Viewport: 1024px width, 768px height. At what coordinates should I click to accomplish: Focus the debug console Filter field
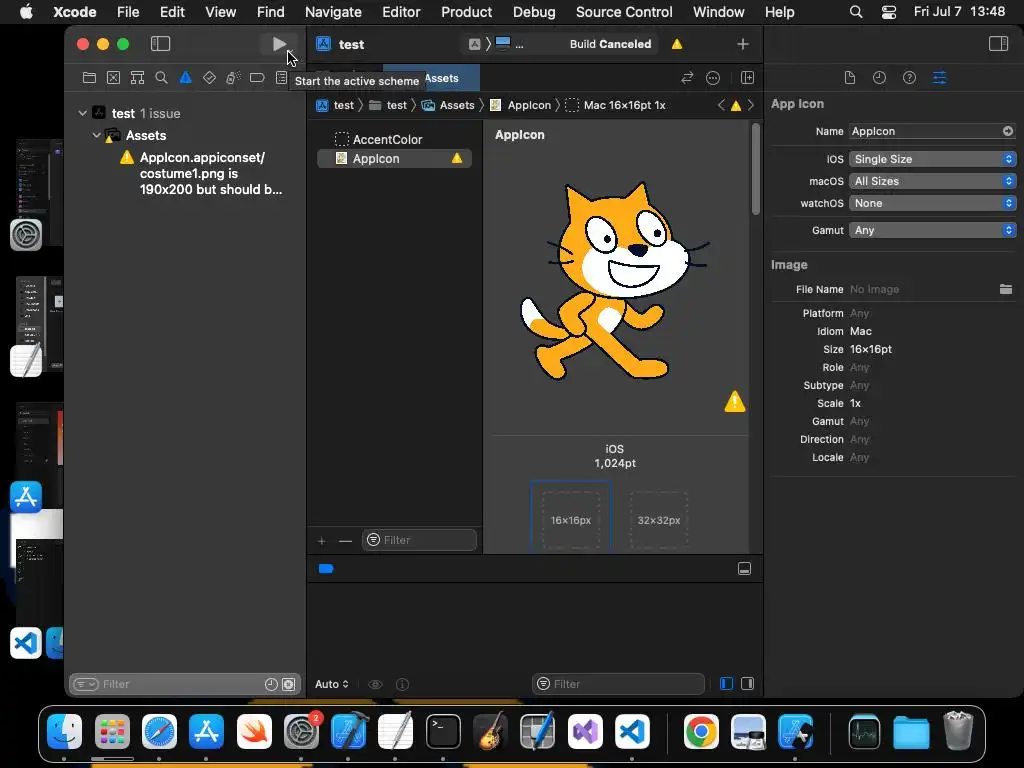click(x=618, y=684)
